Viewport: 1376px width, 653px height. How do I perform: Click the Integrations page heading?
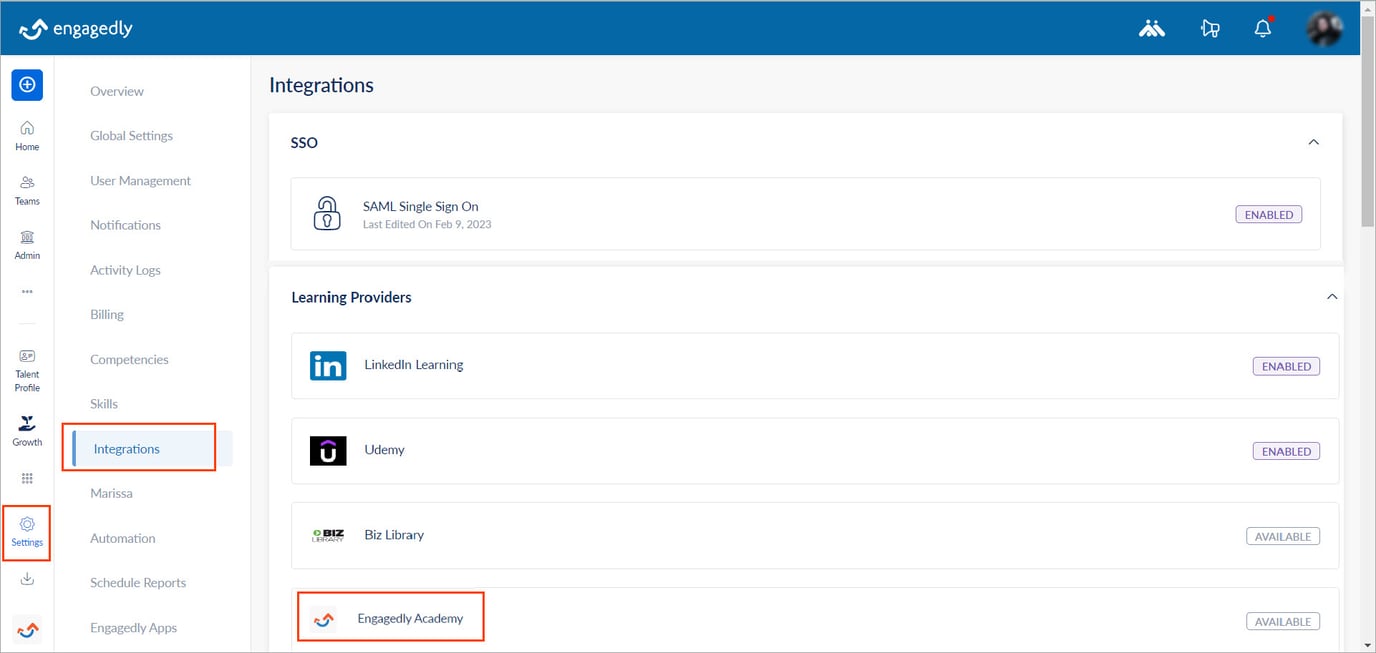[321, 85]
